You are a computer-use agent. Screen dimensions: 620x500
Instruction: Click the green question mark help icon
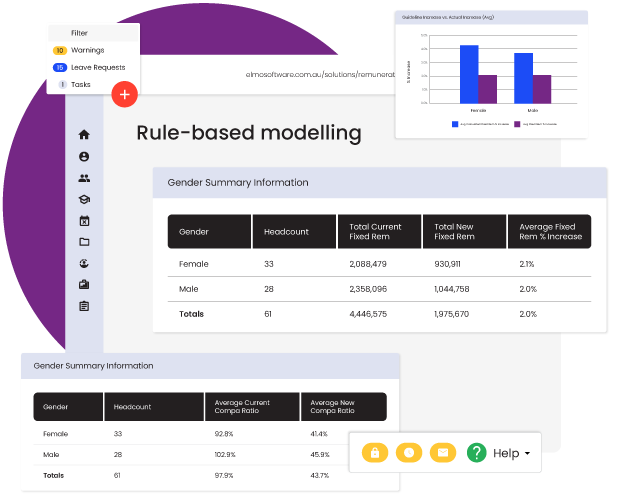[476, 453]
